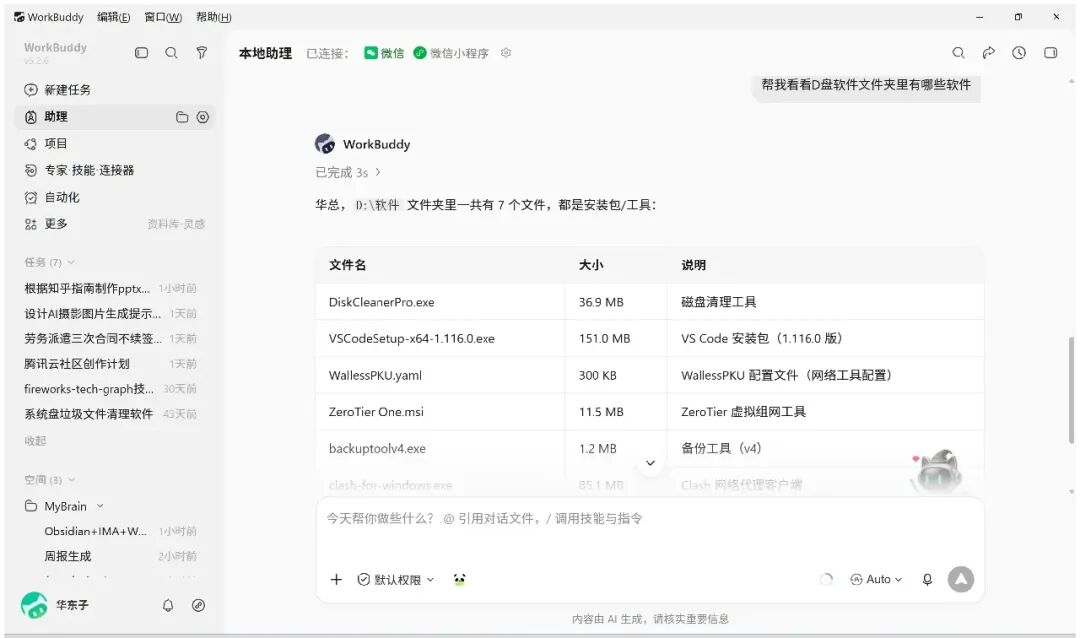
Task: Click the 华东子 user avatar
Action: (34, 605)
